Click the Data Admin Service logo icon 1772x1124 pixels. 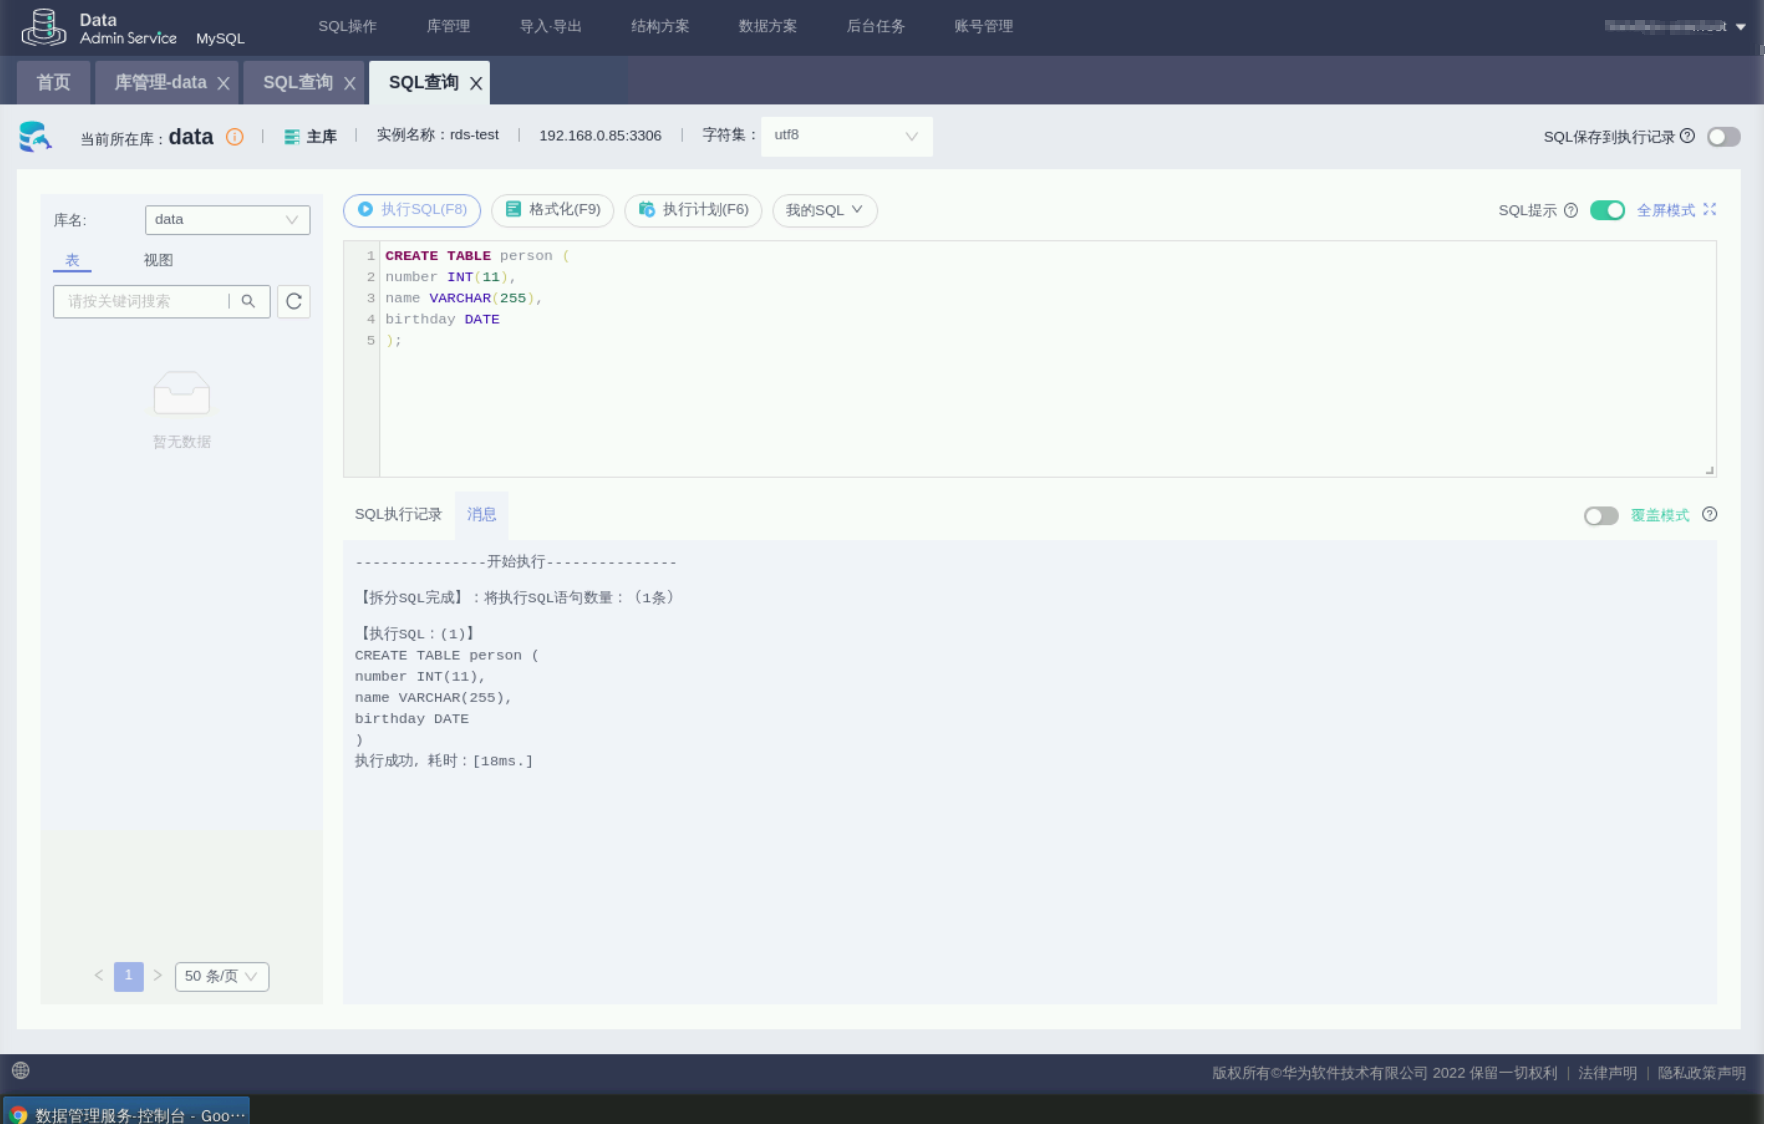(x=43, y=27)
